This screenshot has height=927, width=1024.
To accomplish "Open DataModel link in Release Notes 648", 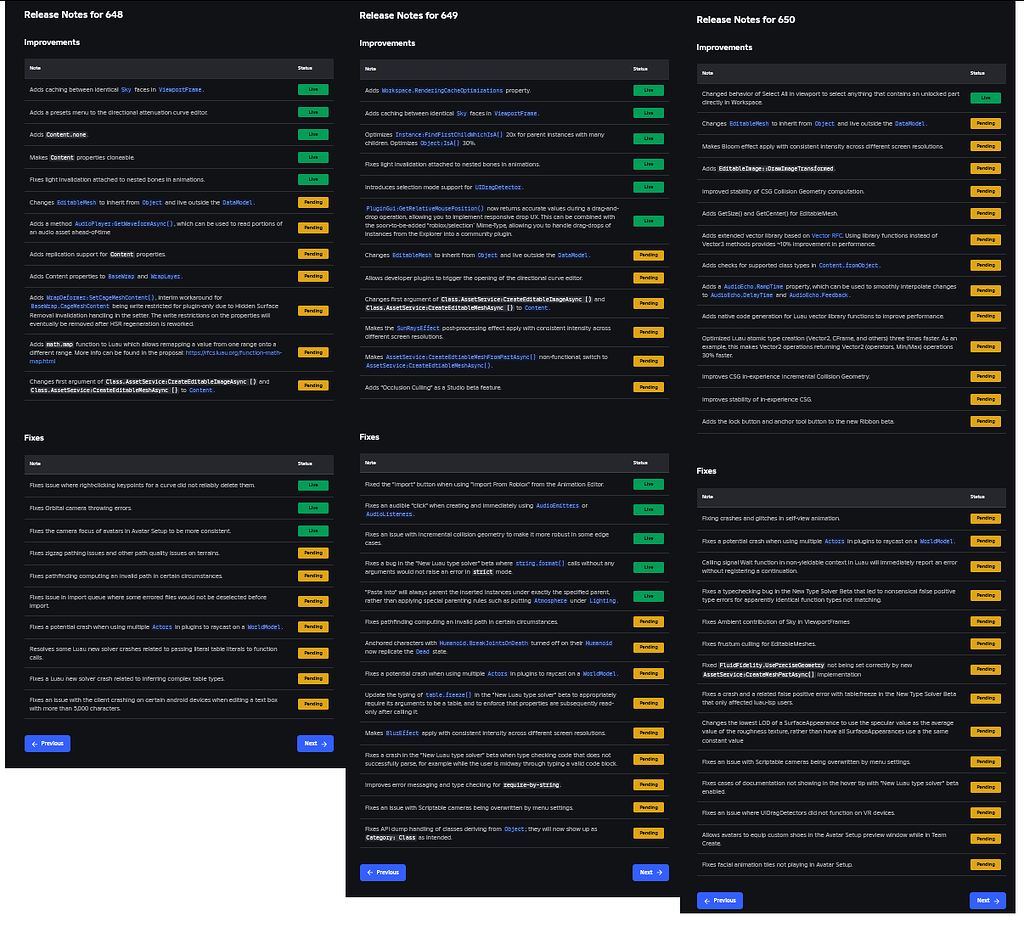I will pyautogui.click(x=237, y=203).
